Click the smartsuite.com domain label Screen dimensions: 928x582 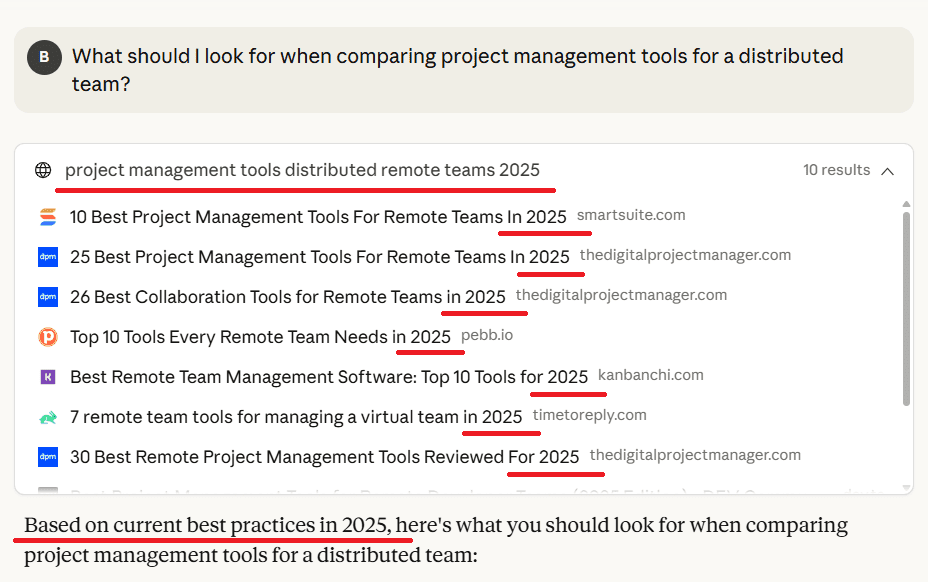[631, 215]
